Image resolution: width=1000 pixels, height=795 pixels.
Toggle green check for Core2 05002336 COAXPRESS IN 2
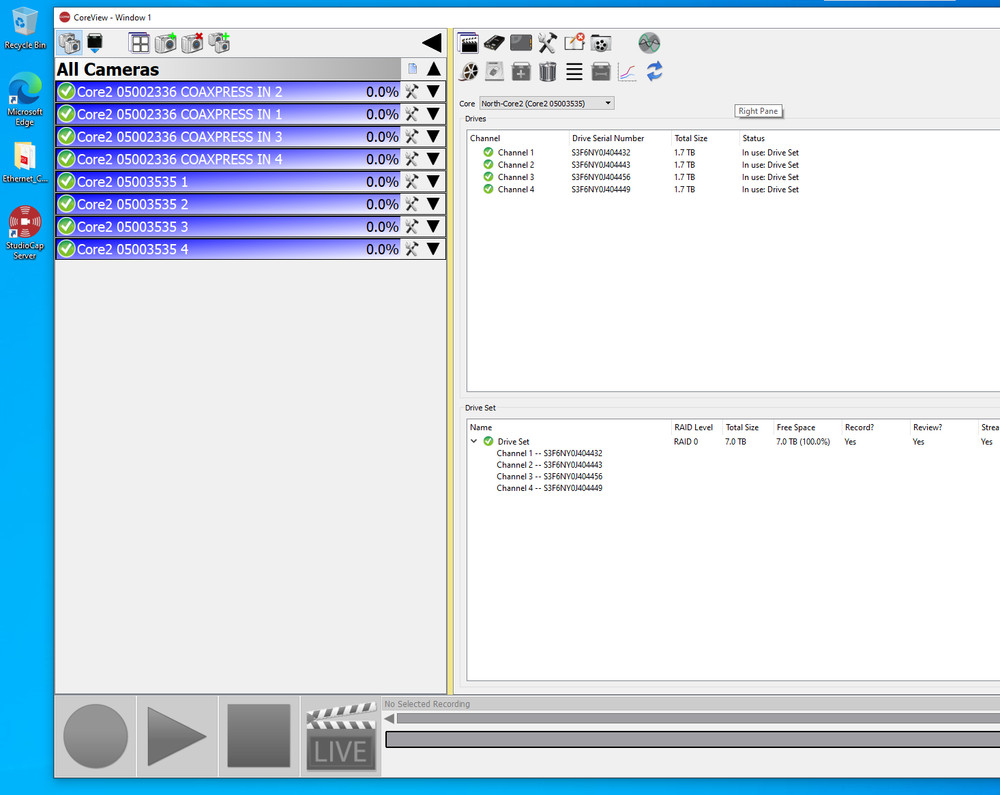coord(67,92)
